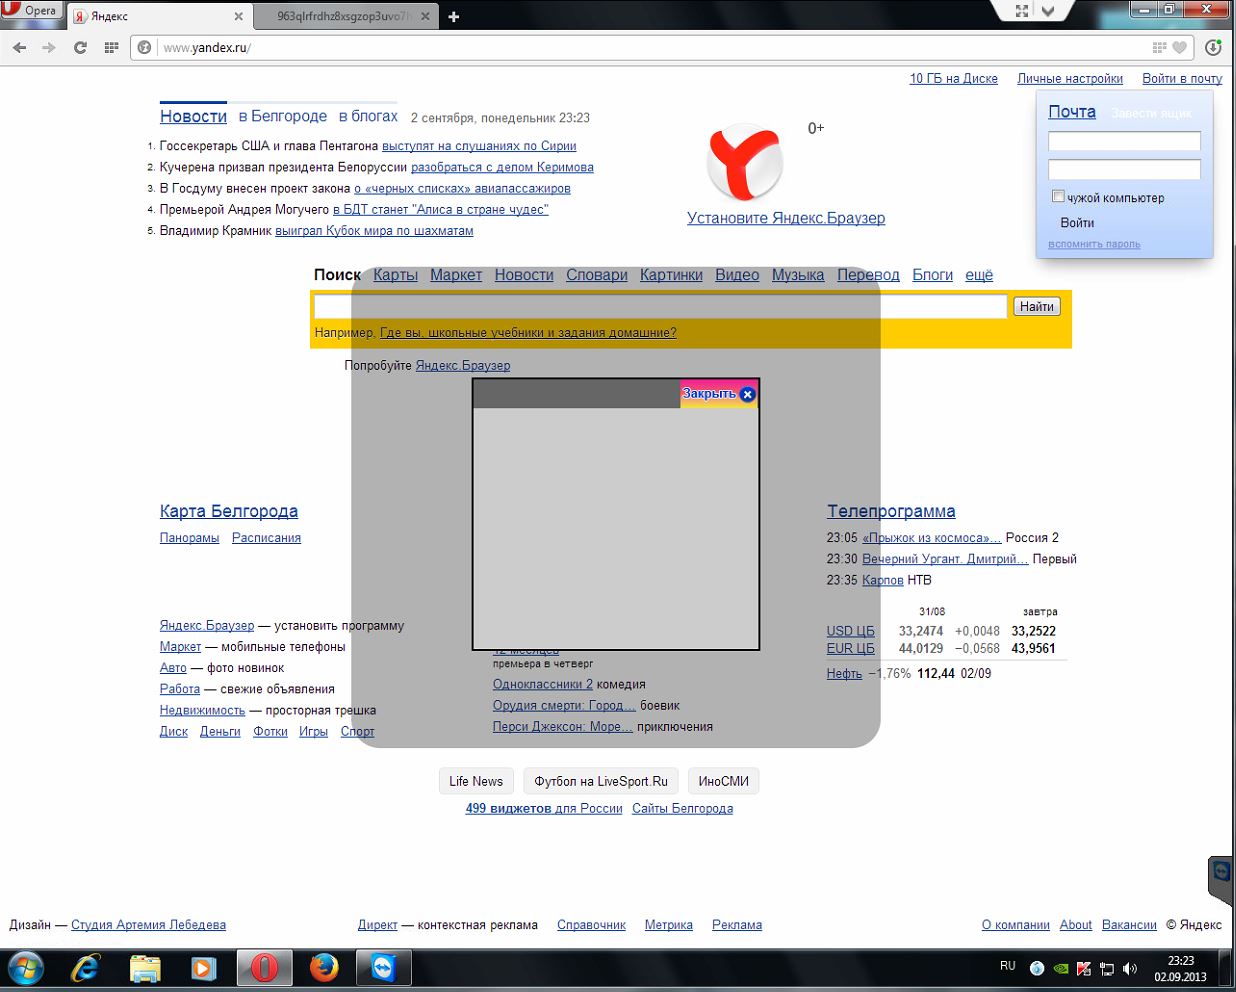The image size is (1236, 992).
Task: Click the RU language indicator
Action: 1007,966
